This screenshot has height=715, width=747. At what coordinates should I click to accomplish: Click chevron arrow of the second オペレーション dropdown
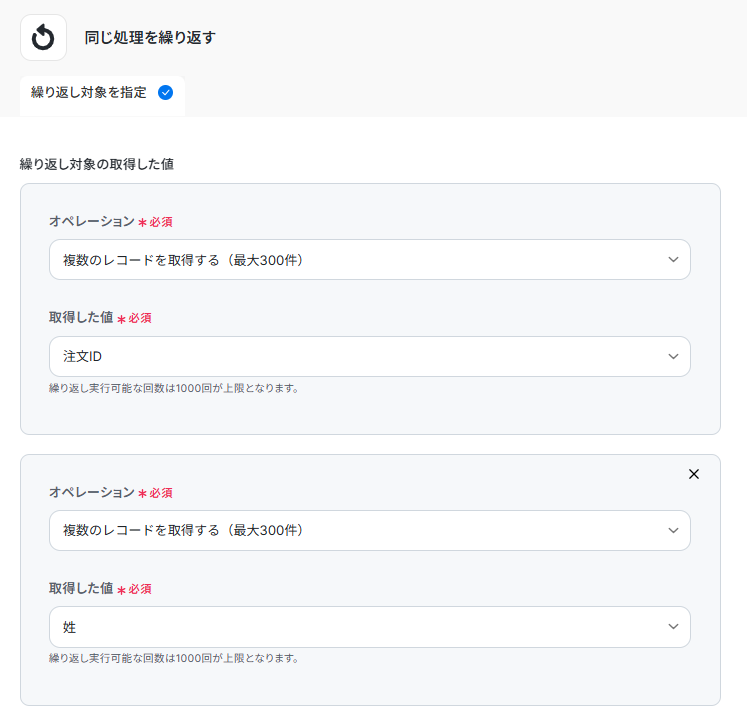673,530
